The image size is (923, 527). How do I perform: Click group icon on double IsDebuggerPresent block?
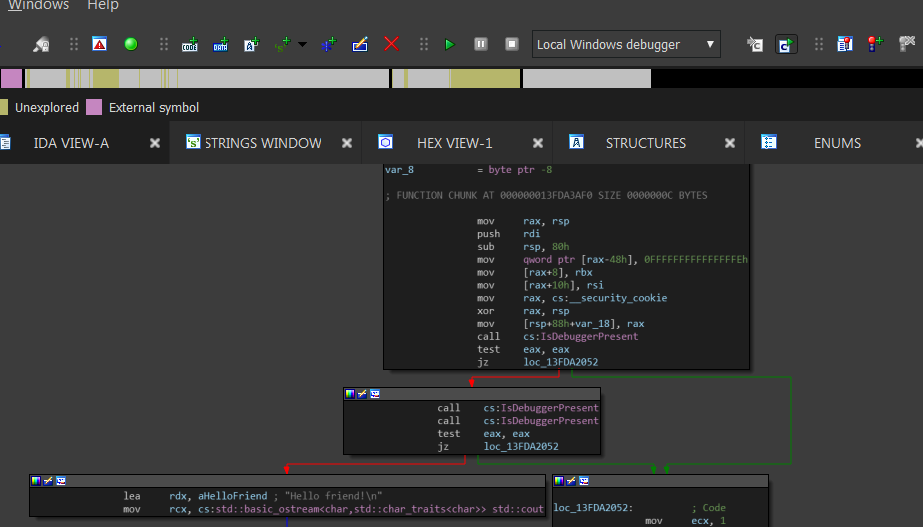click(375, 394)
